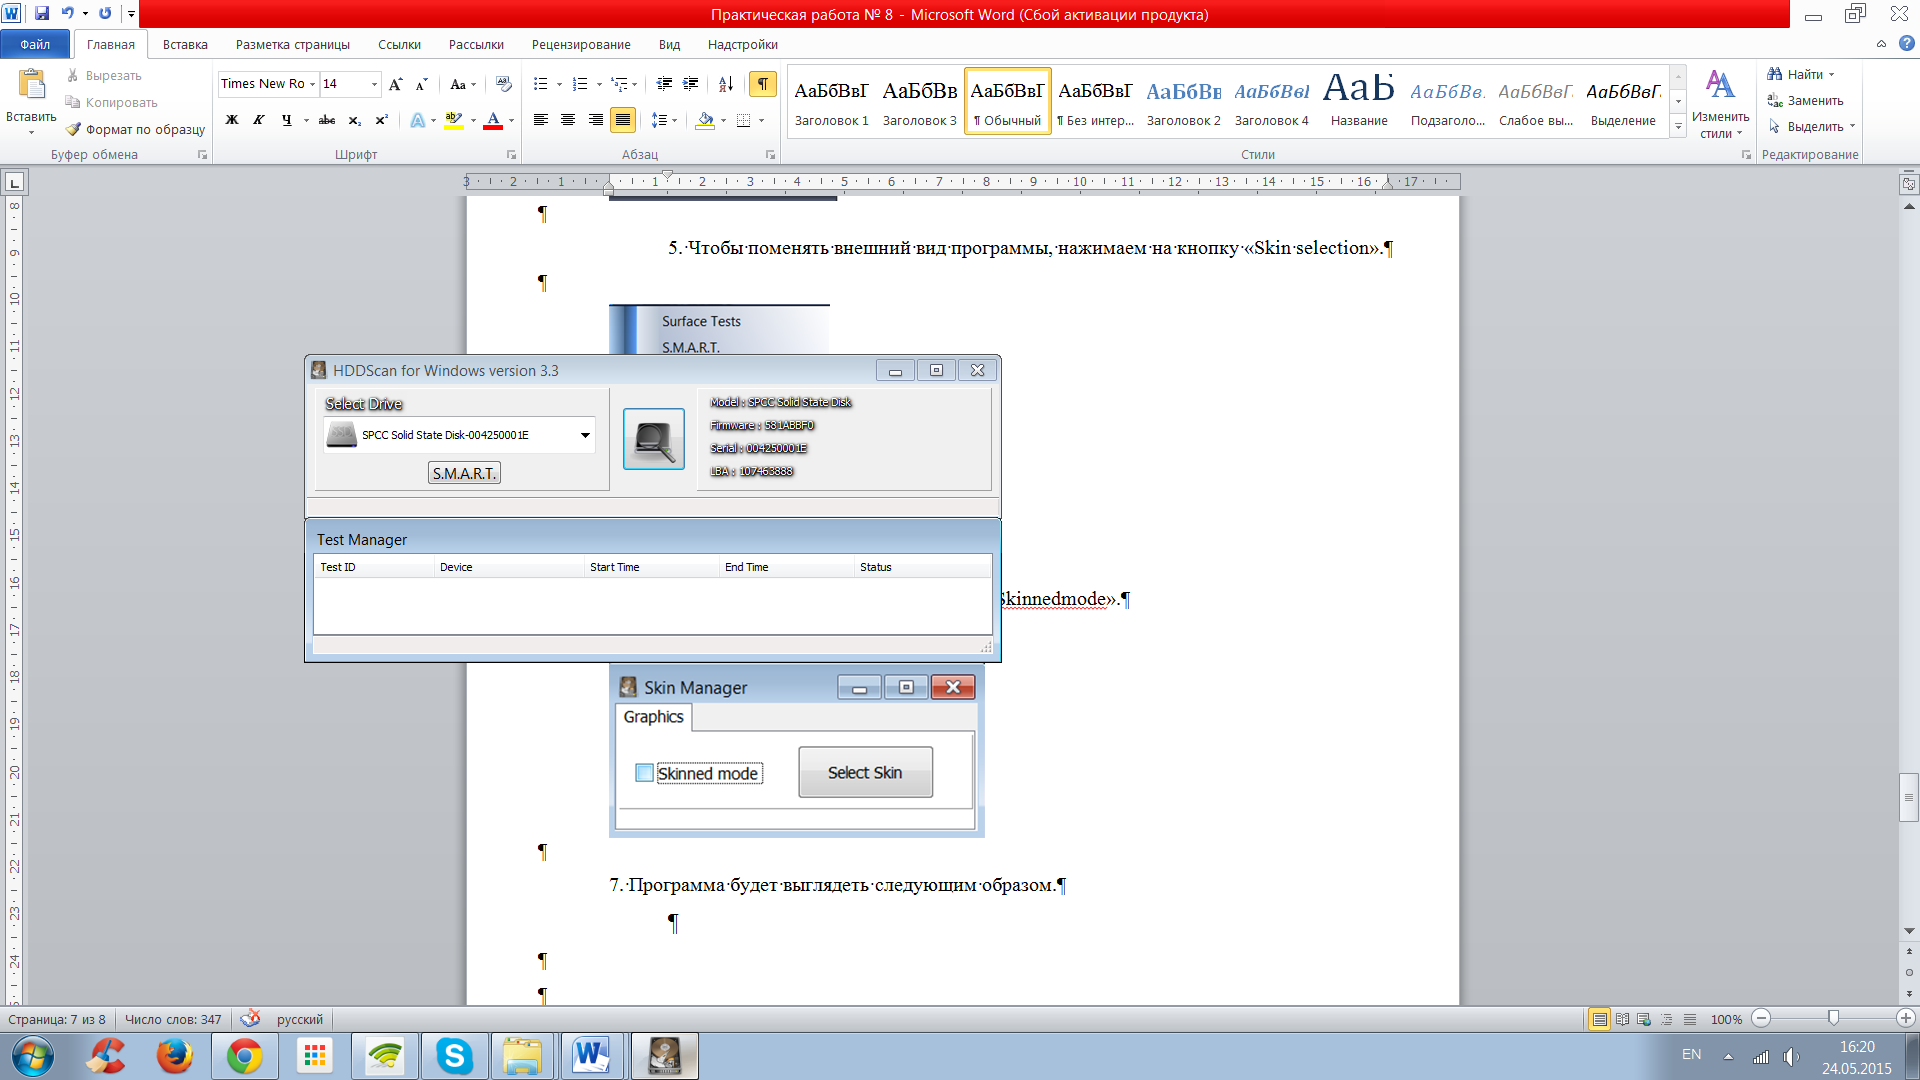Viewport: 1920px width, 1080px height.
Task: Switch to the Ссылки tab
Action: point(399,44)
